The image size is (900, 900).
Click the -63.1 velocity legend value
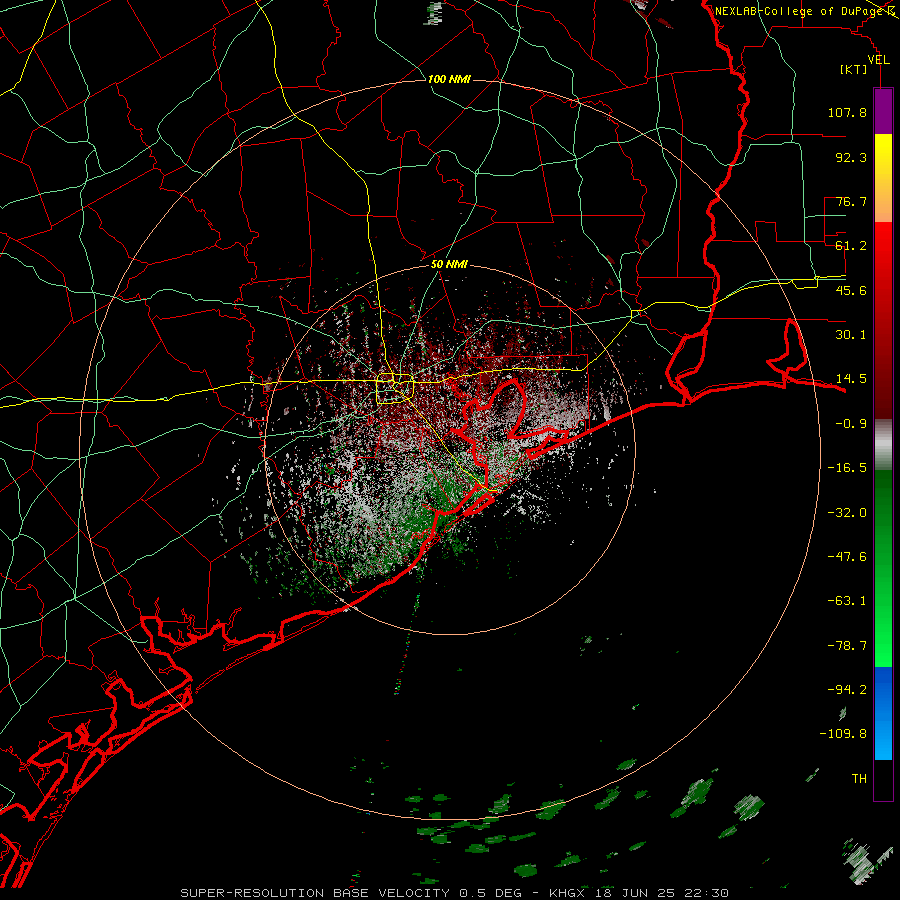[x=847, y=601]
